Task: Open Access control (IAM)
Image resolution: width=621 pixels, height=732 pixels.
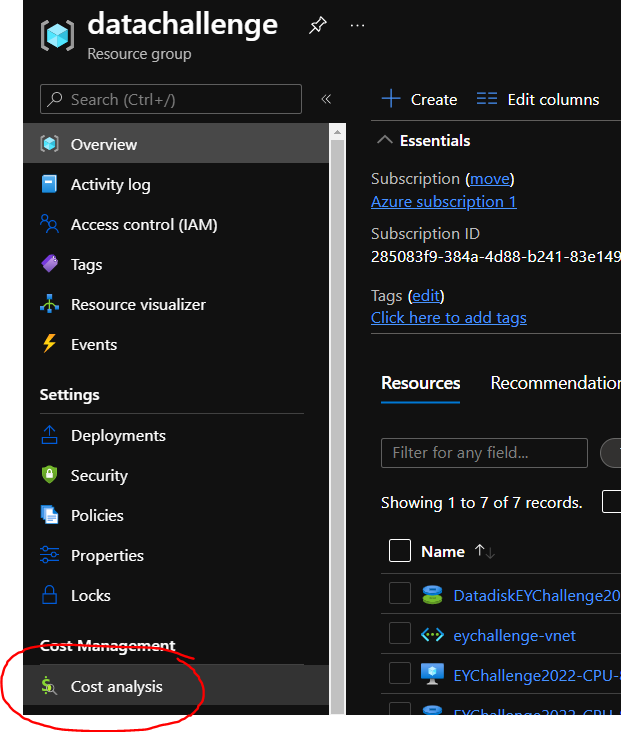Action: click(176, 224)
